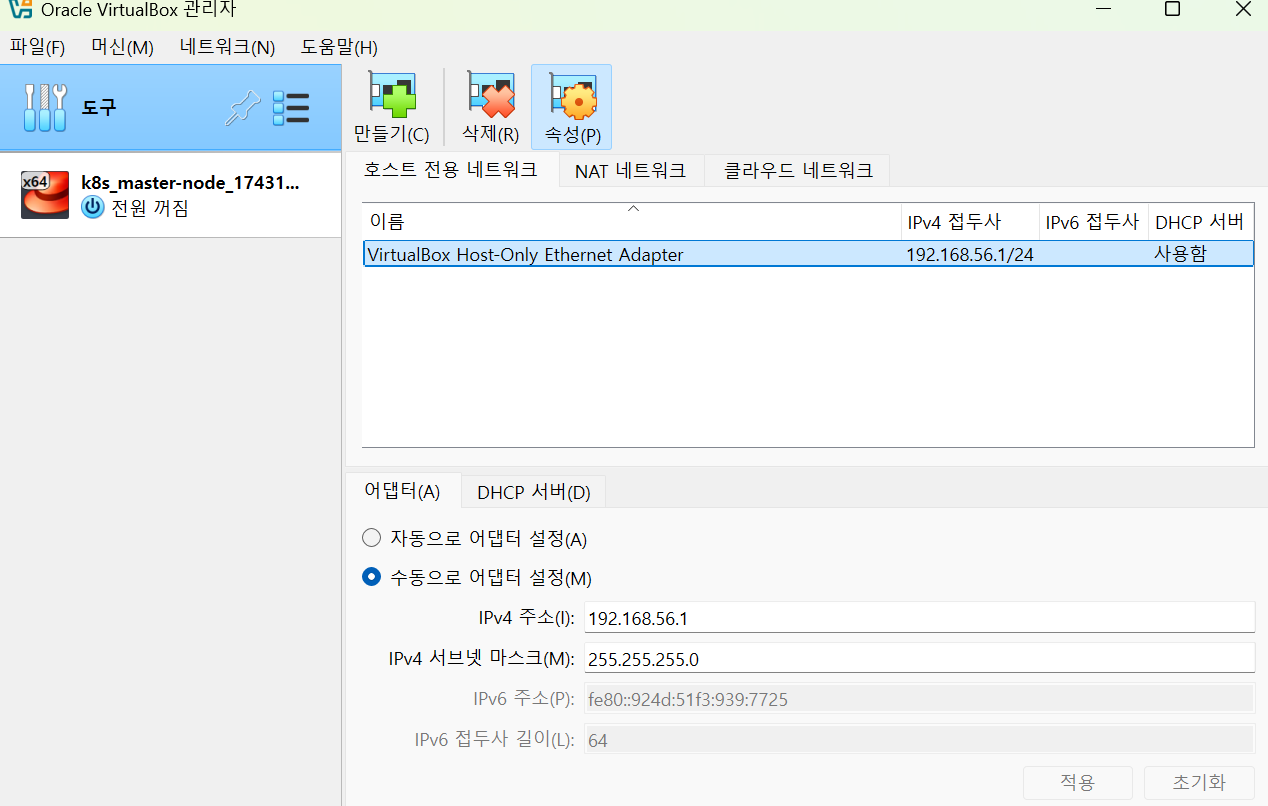1268x806 pixels.
Task: Open the Machine (머신) menu
Action: click(122, 47)
